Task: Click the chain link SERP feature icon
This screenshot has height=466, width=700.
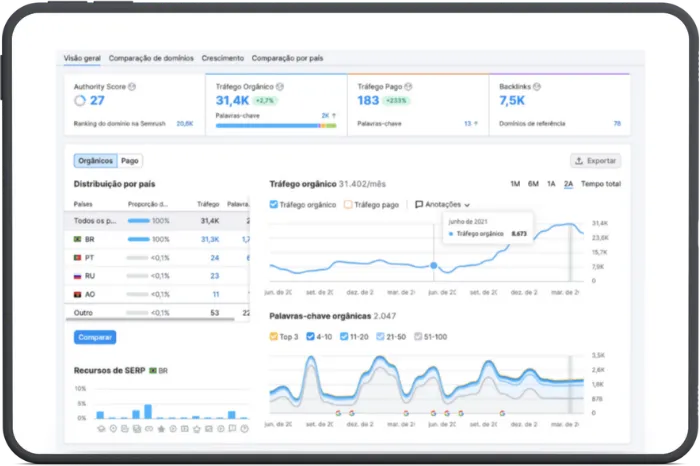Action: pos(149,429)
